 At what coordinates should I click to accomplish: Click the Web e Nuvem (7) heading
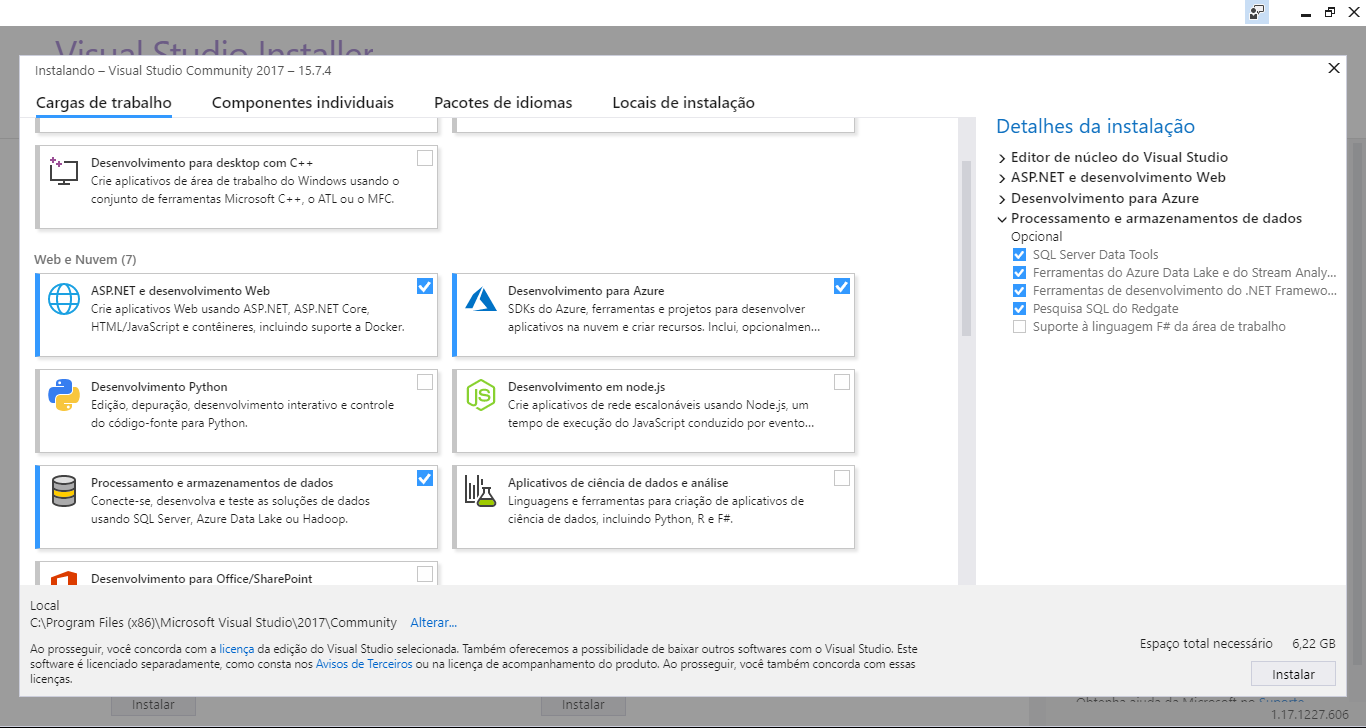click(85, 260)
